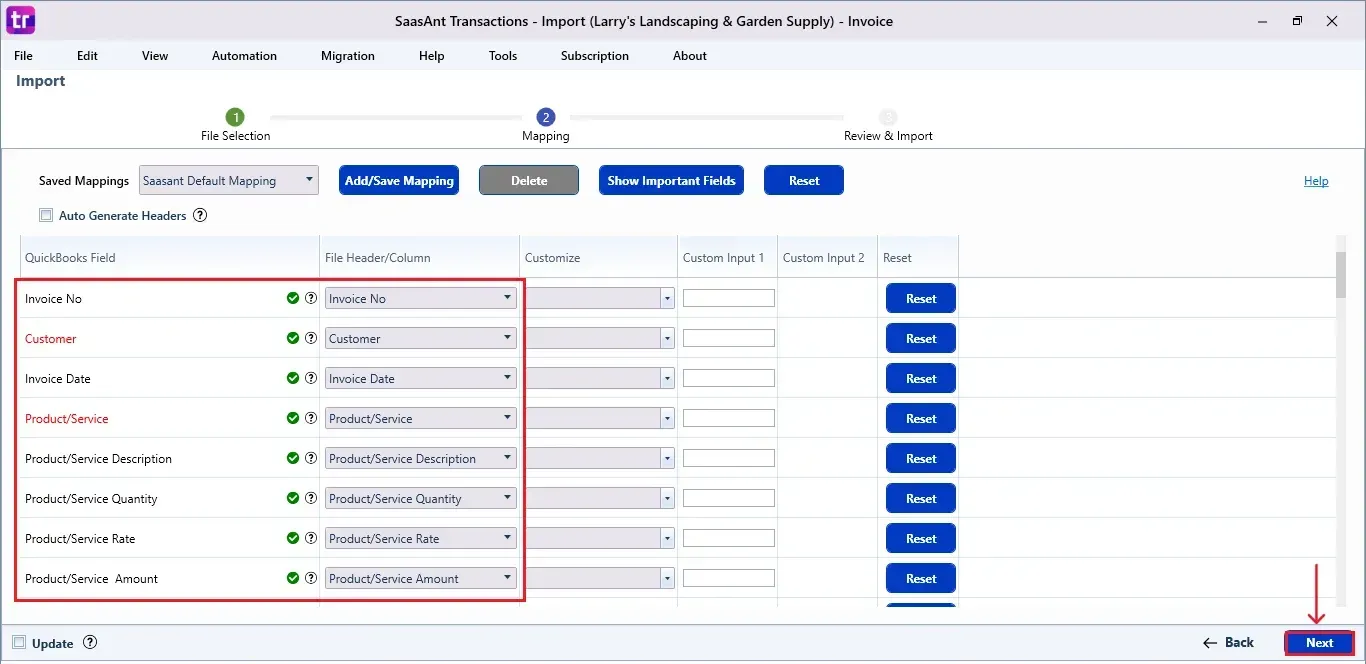
Task: Click question mark icon in Product/Service row
Action: [x=311, y=418]
